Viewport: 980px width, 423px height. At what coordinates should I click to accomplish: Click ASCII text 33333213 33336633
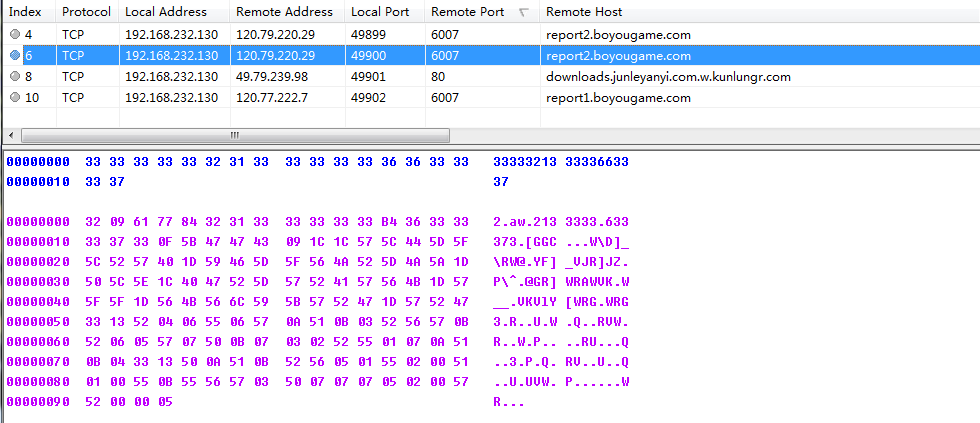pos(561,162)
